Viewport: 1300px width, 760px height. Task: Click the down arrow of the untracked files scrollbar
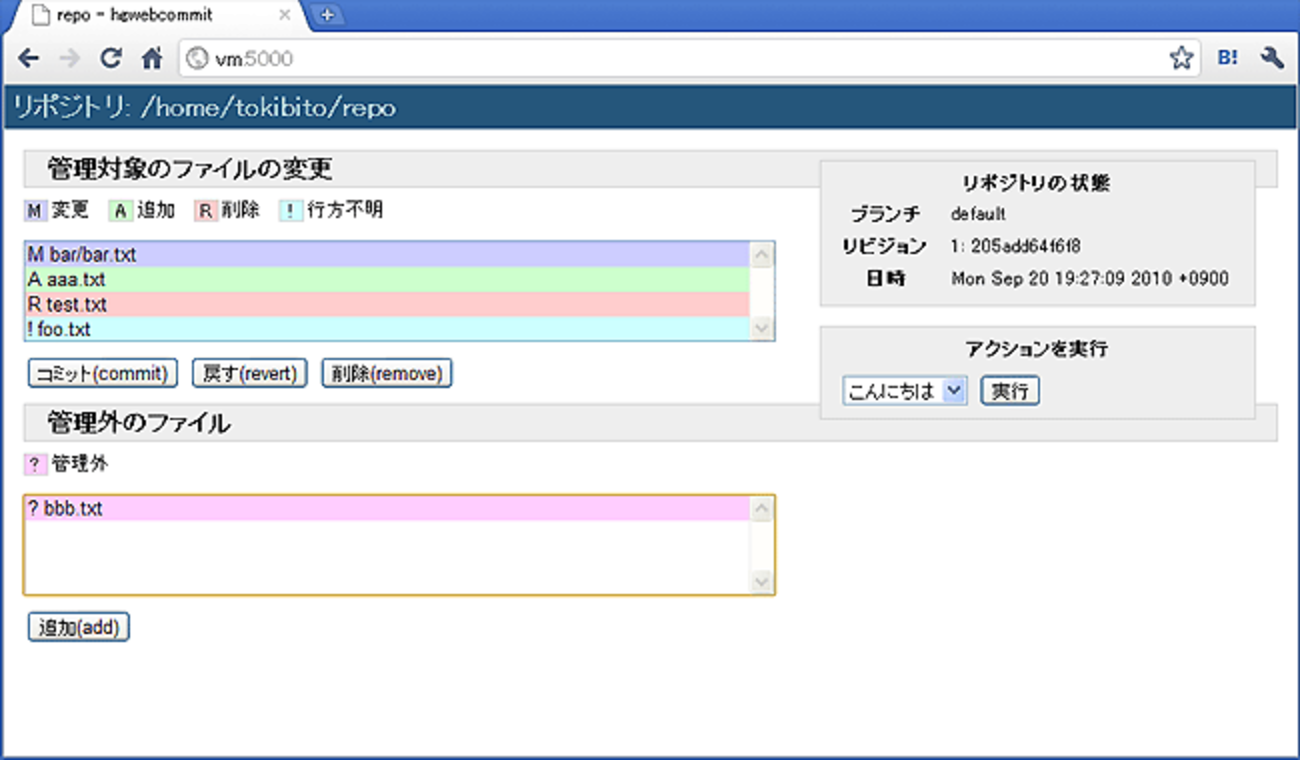(762, 582)
